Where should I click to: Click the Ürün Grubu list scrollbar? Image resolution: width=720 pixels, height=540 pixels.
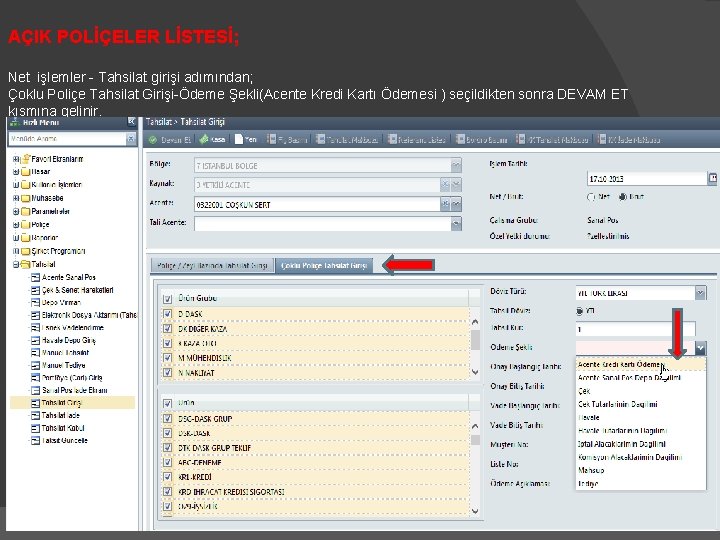(475, 347)
